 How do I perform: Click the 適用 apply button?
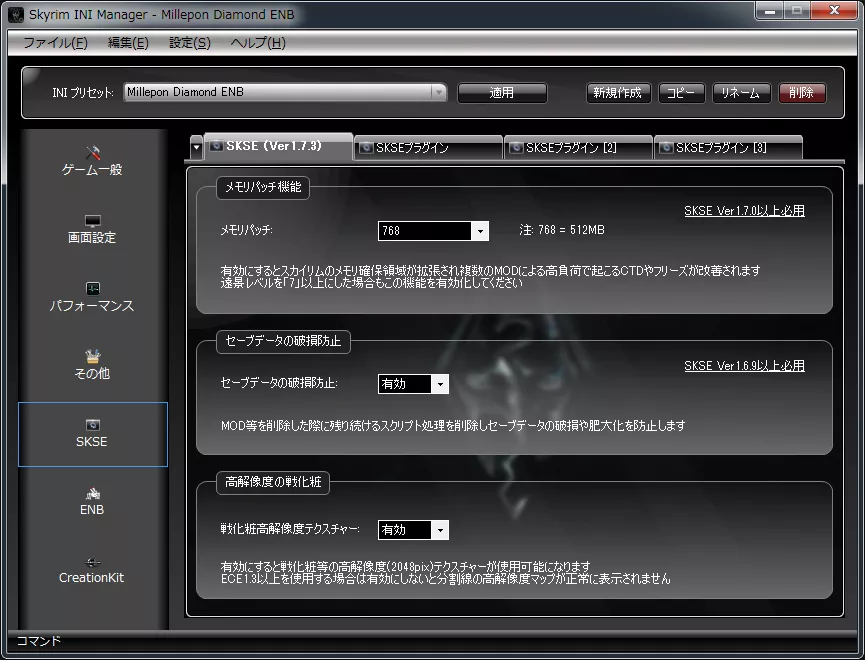coord(502,93)
